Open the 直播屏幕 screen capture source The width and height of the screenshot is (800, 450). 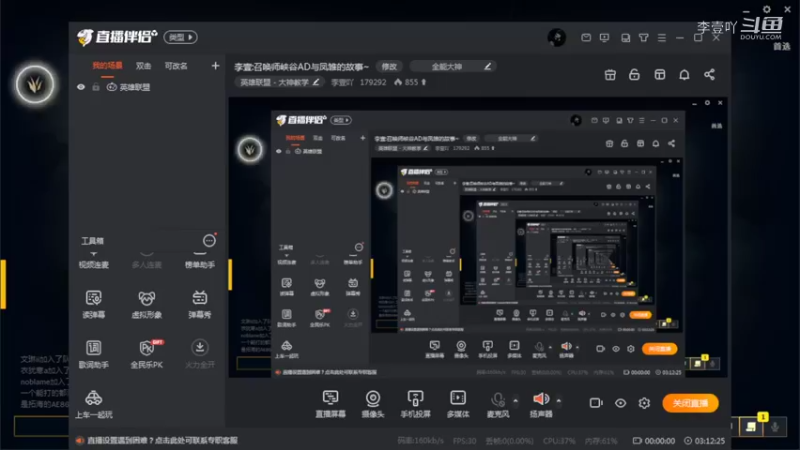coord(330,404)
